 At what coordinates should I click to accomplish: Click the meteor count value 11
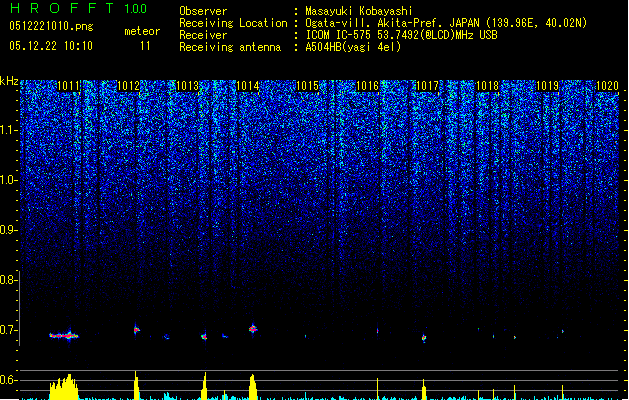[145, 46]
